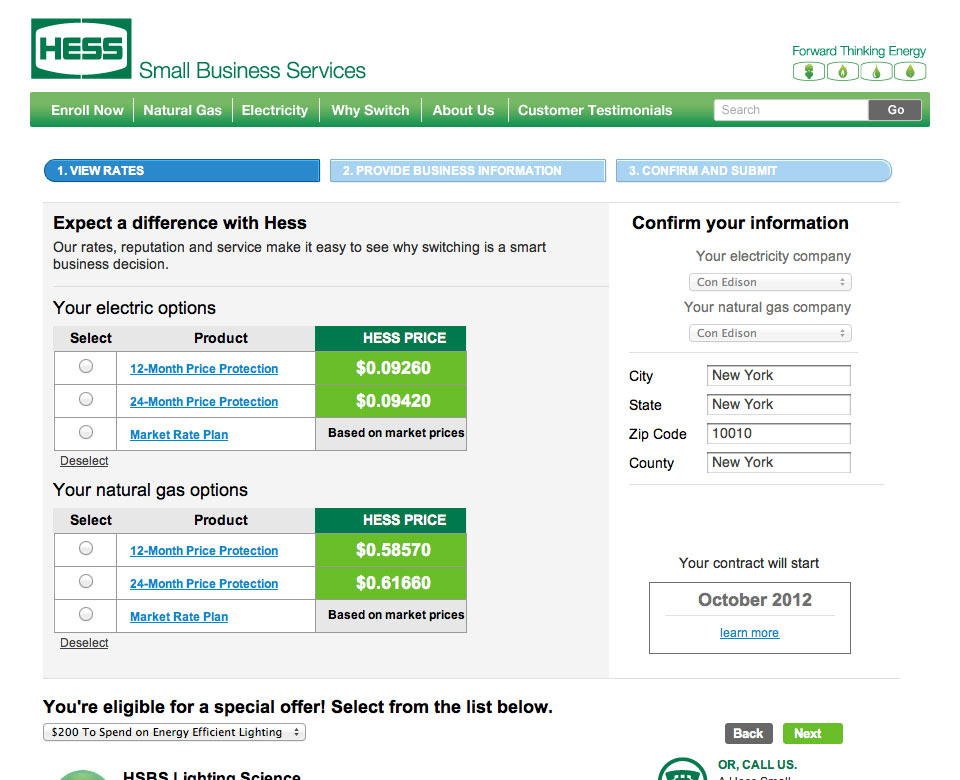960x780 pixels.
Task: Click the telephone call-us icon
Action: point(682,769)
